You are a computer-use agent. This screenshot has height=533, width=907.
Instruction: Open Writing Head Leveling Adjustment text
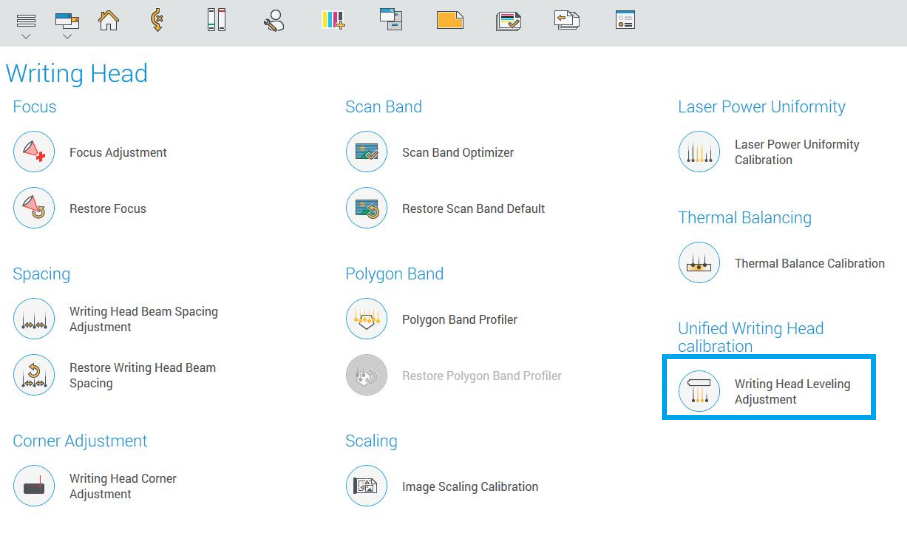pos(792,392)
